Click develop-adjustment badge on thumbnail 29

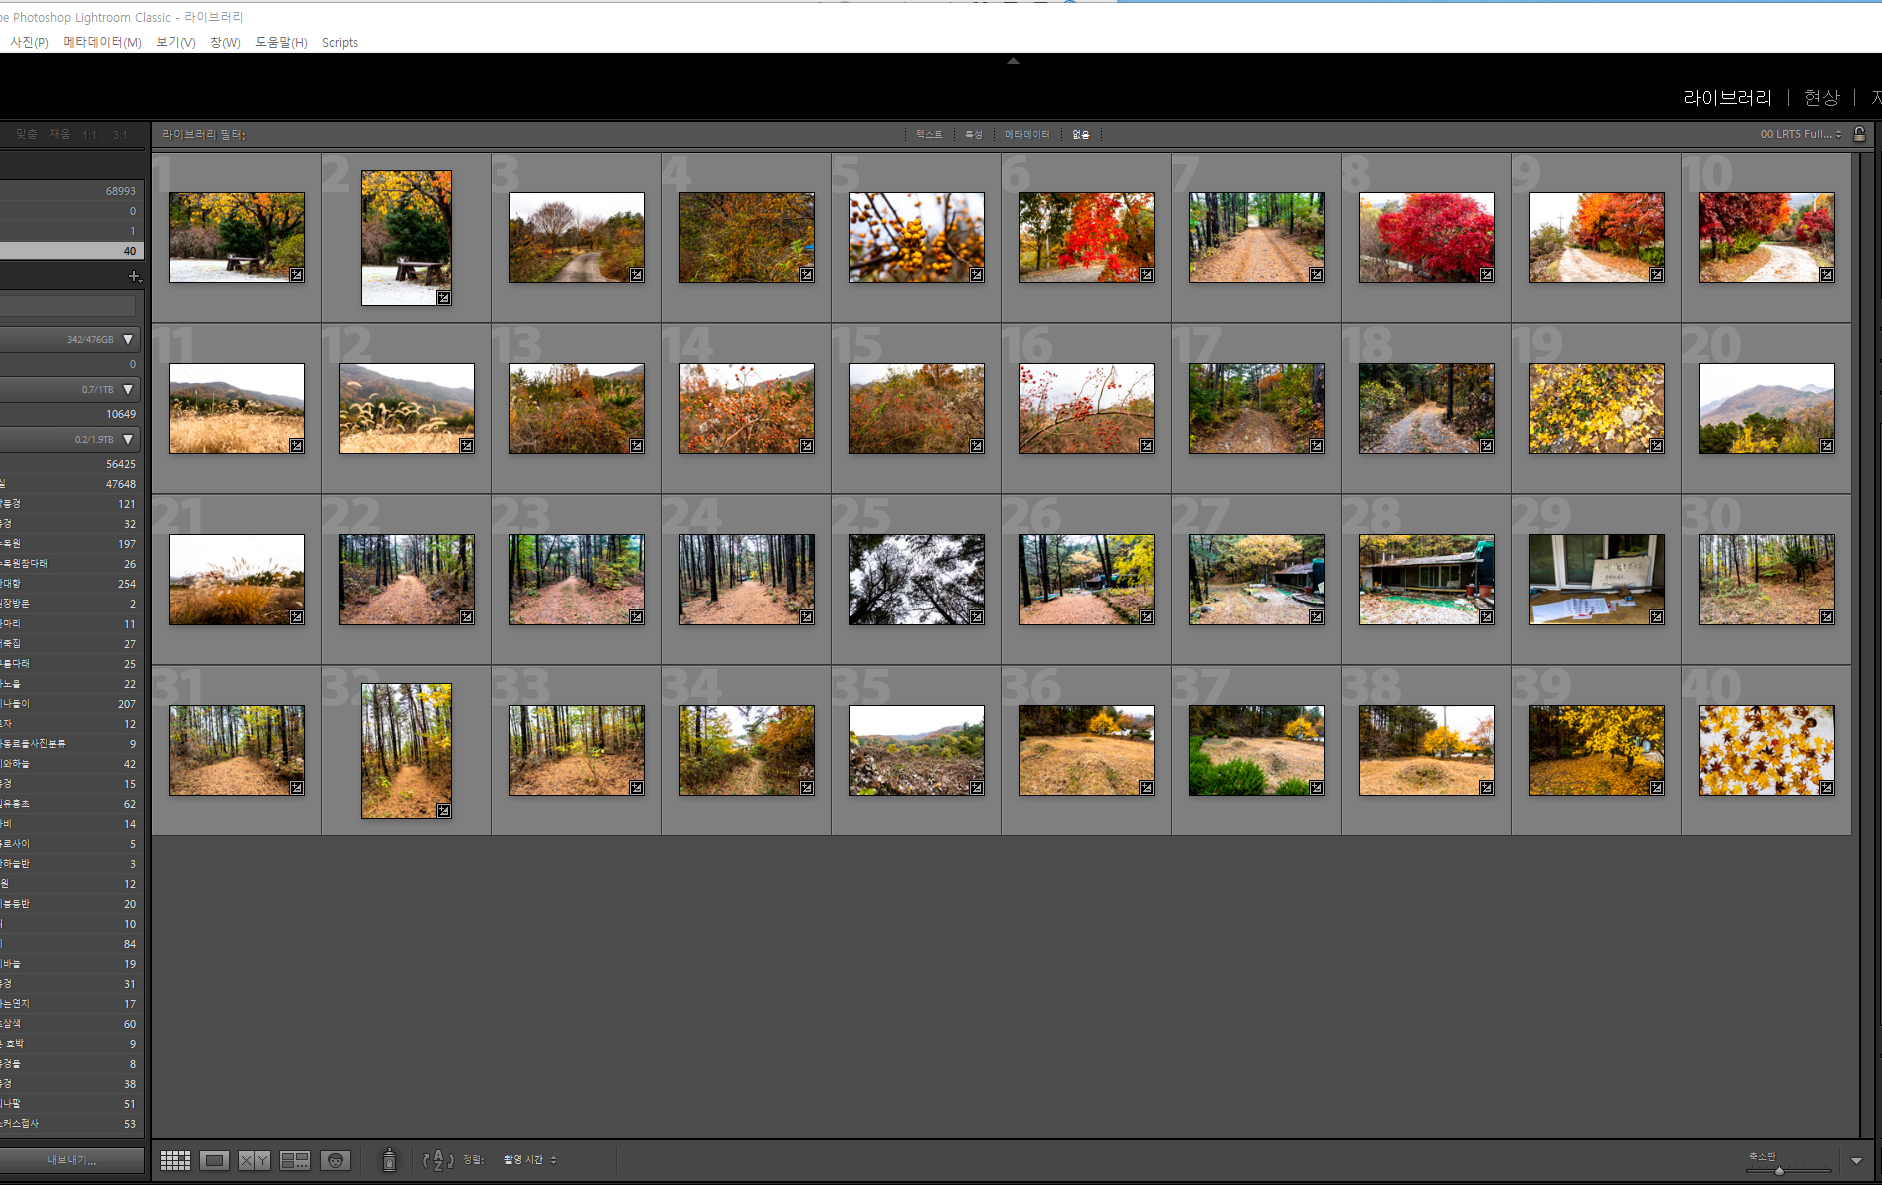click(1657, 617)
